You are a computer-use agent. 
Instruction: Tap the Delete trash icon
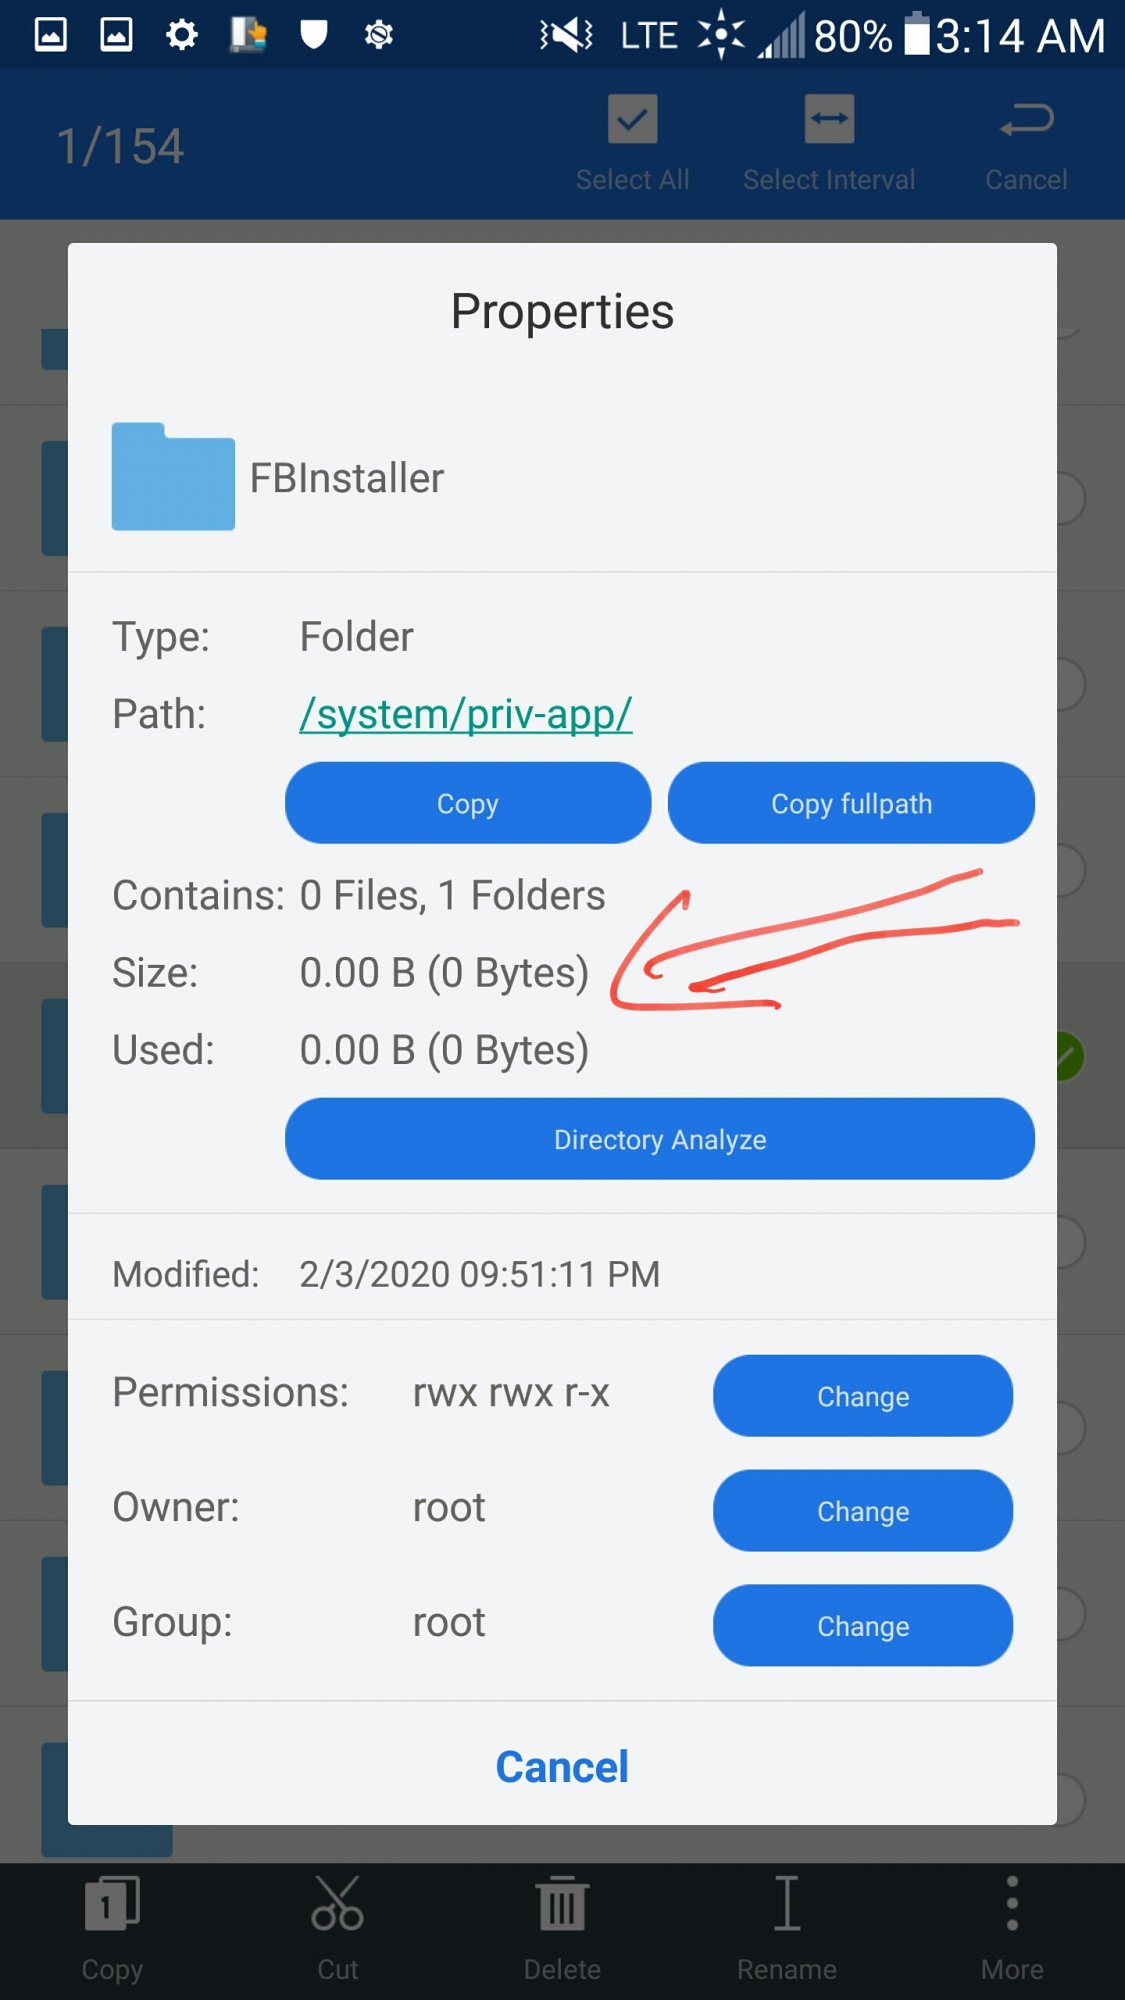pos(562,1903)
